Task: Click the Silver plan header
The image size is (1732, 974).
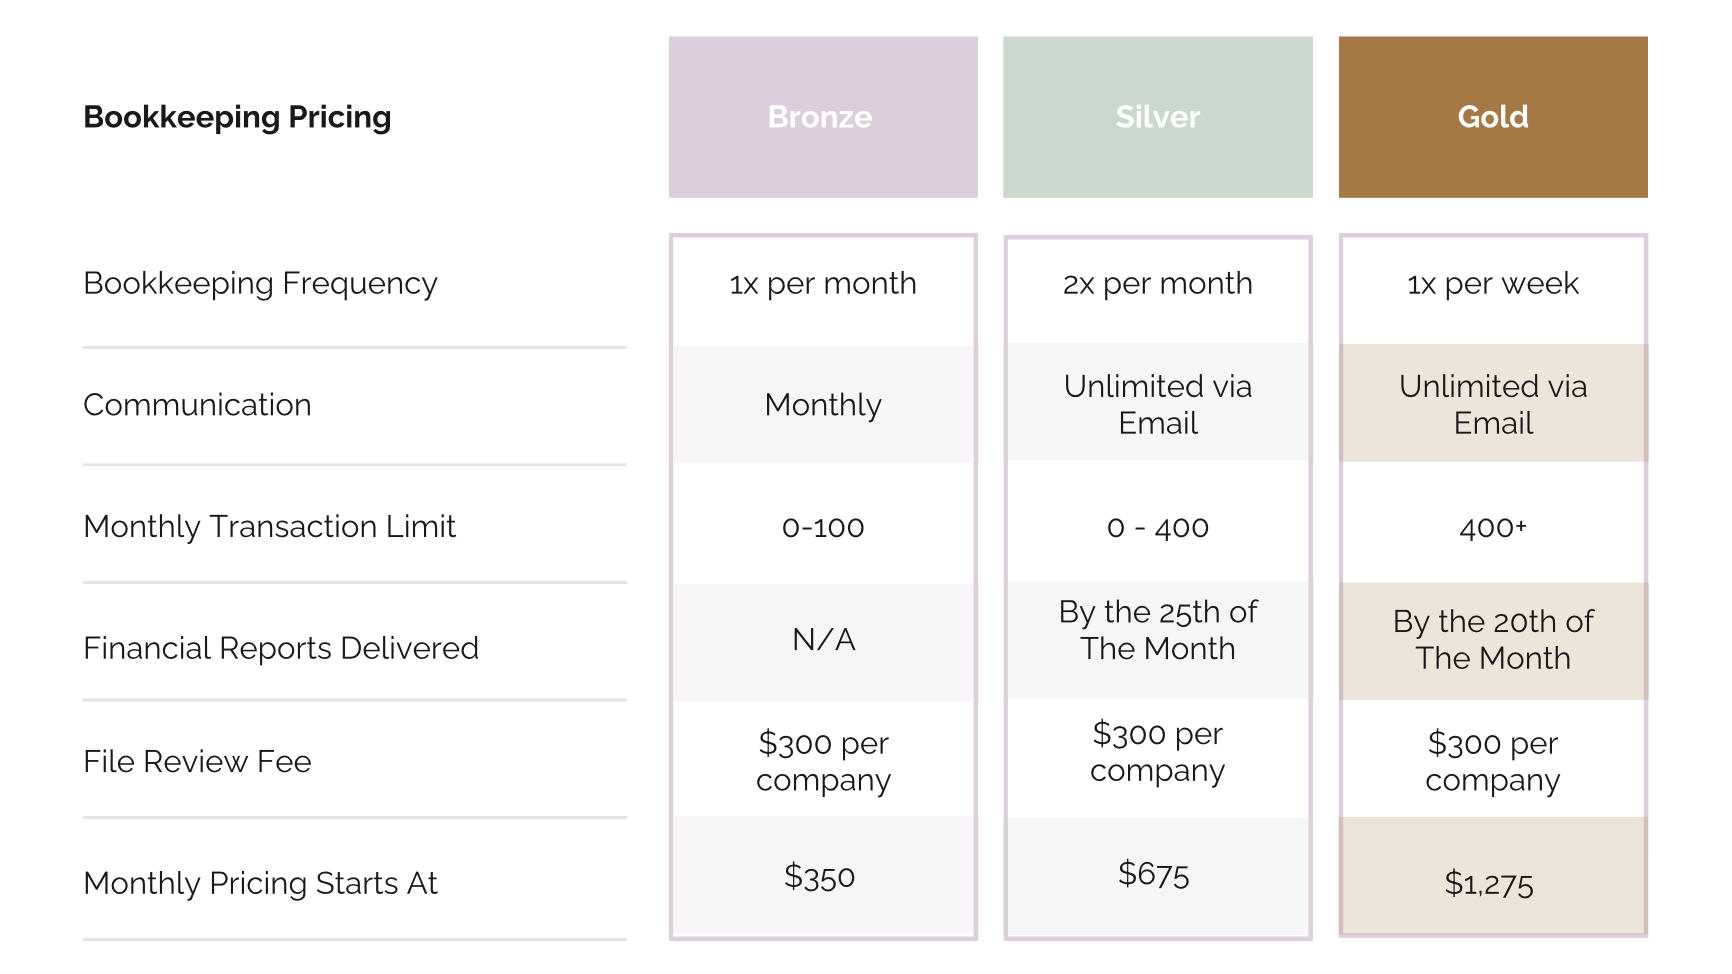Action: [1157, 117]
